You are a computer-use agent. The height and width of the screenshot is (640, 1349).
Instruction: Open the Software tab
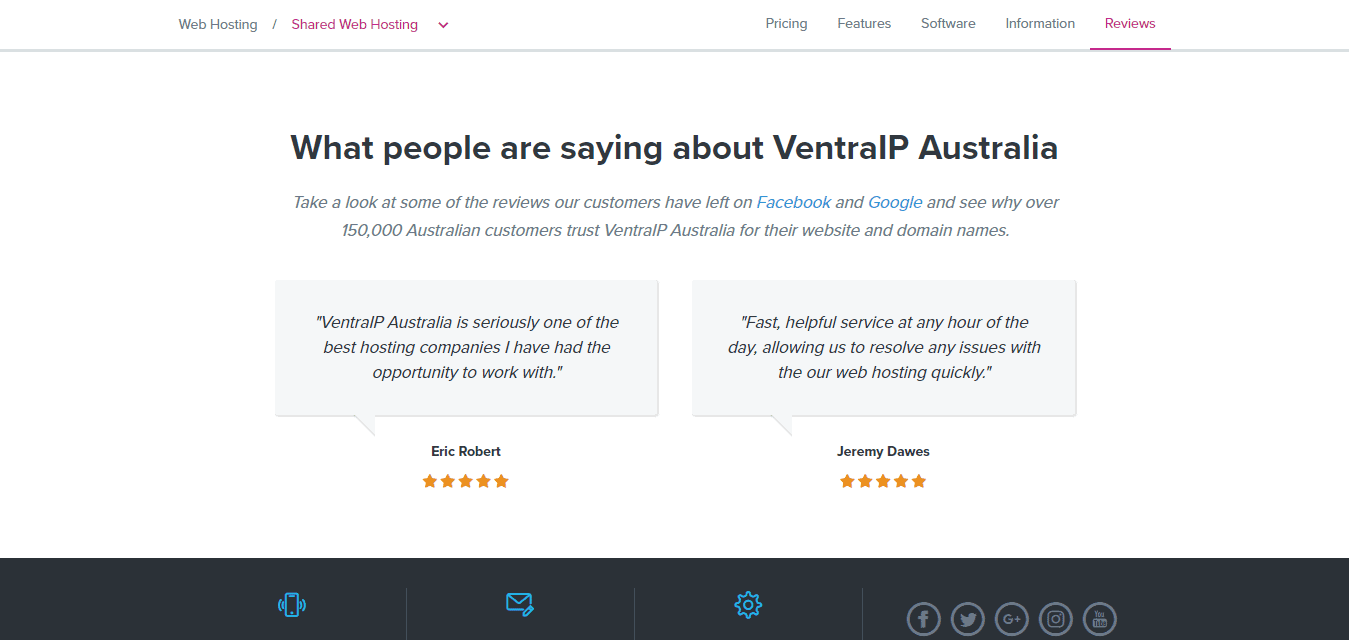pyautogui.click(x=948, y=24)
